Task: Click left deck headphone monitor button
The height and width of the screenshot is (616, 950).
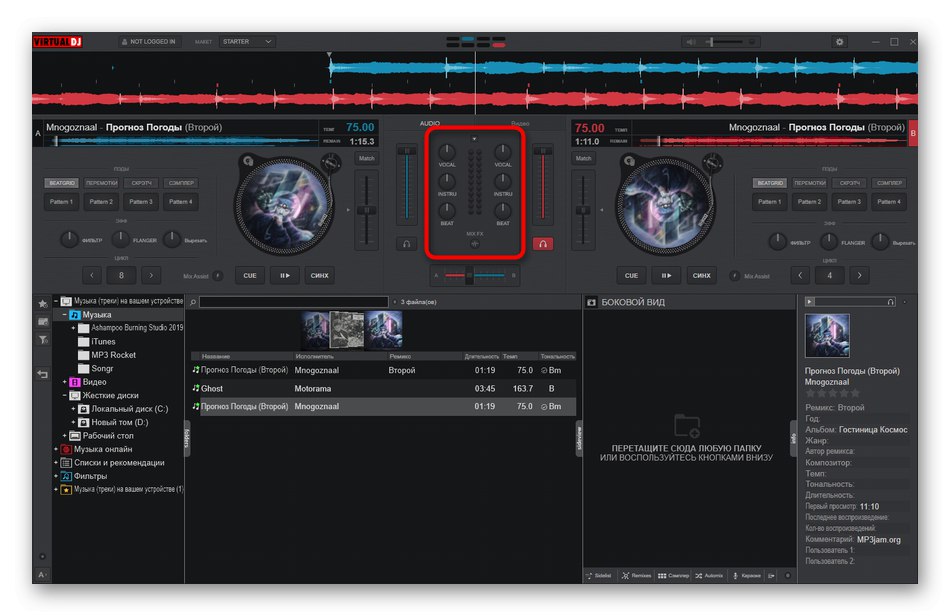Action: click(x=407, y=243)
